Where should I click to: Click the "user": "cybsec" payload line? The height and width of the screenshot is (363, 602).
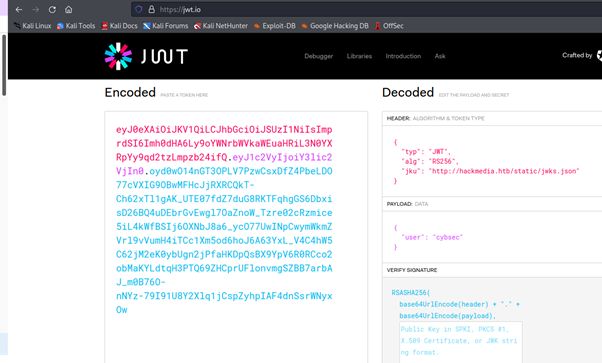click(432, 237)
